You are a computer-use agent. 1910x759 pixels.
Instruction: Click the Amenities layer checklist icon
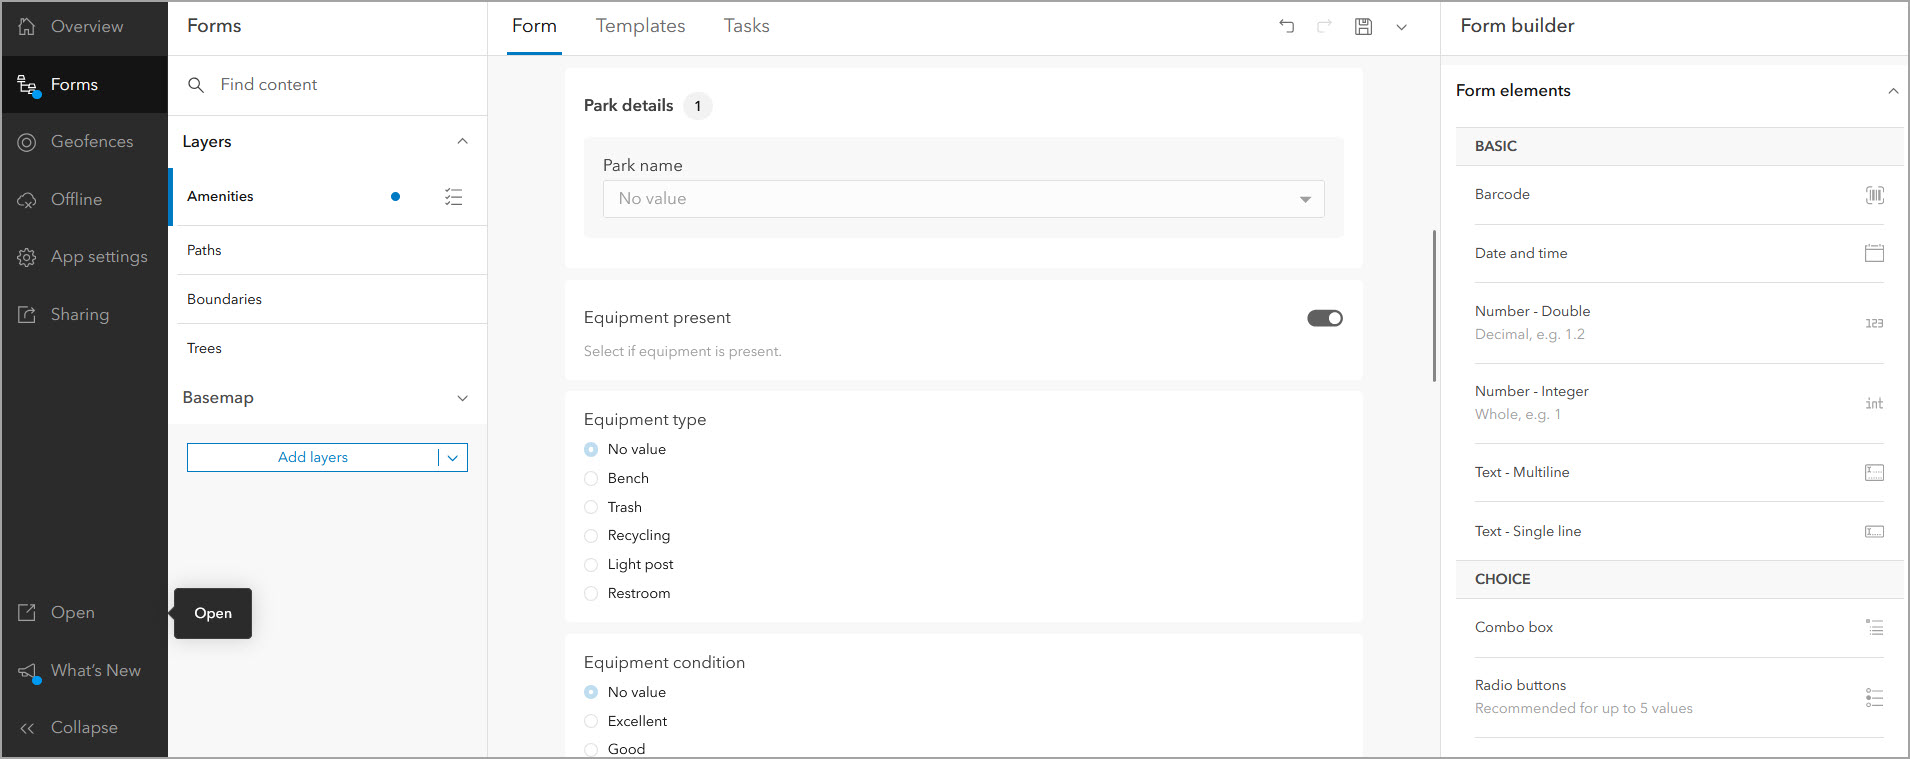tap(453, 197)
